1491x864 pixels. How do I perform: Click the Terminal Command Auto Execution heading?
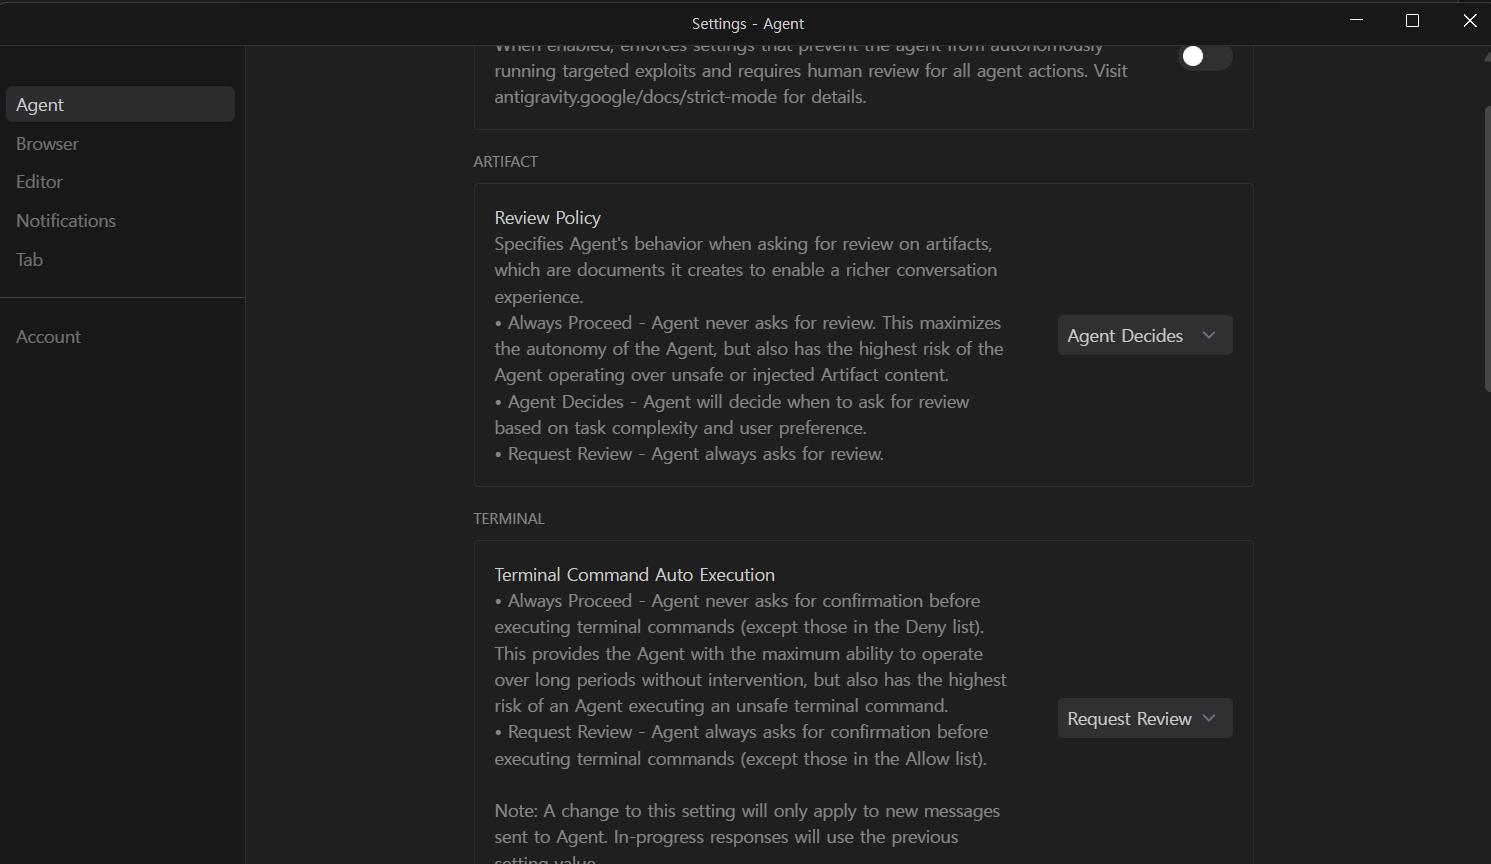click(634, 574)
